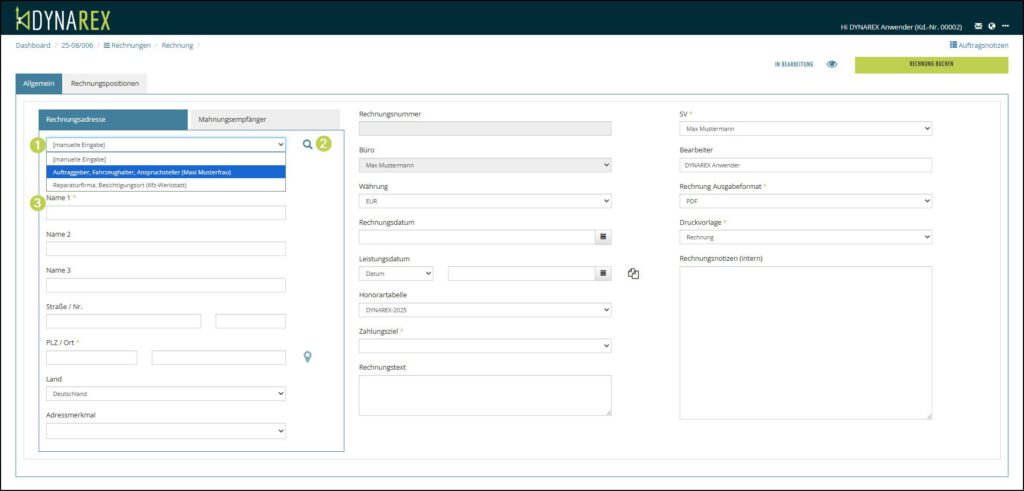Click the copy date icon next to Leistungsdatum
Screen dimensions: 1024x491
coord(633,273)
